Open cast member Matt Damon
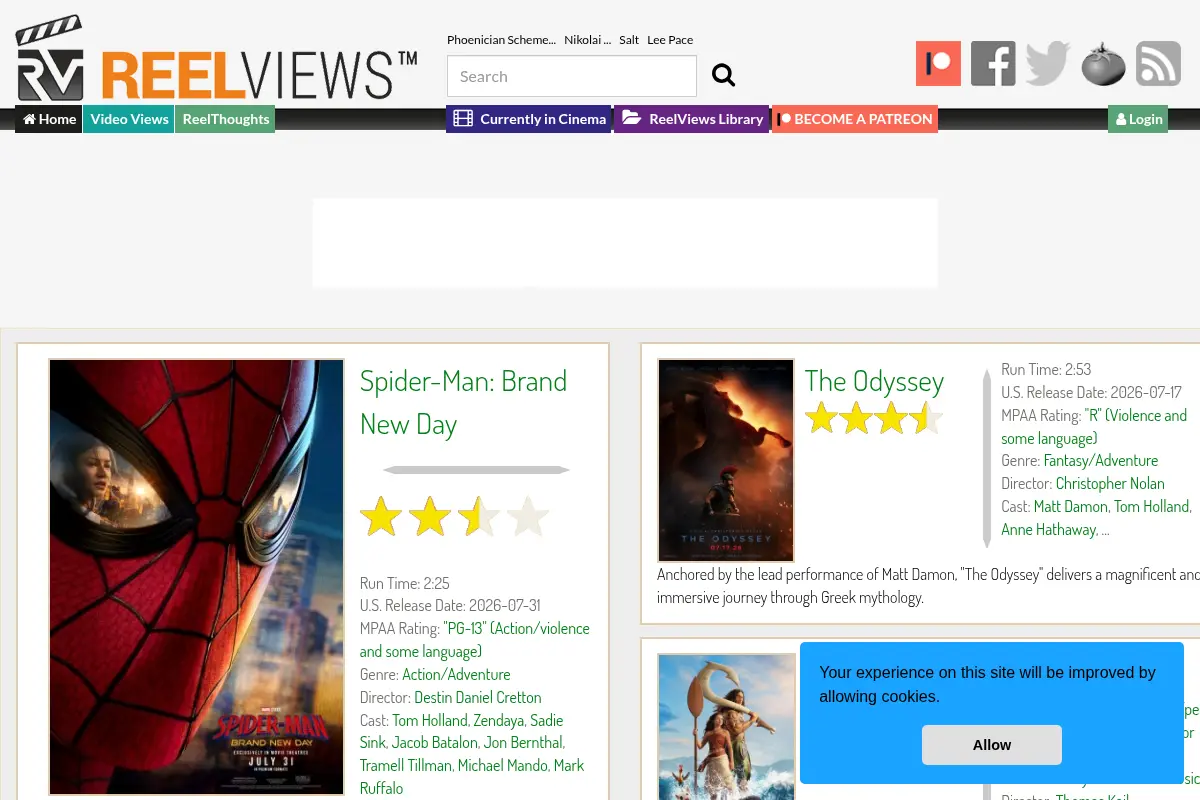Image resolution: width=1200 pixels, height=800 pixels. pos(1071,506)
